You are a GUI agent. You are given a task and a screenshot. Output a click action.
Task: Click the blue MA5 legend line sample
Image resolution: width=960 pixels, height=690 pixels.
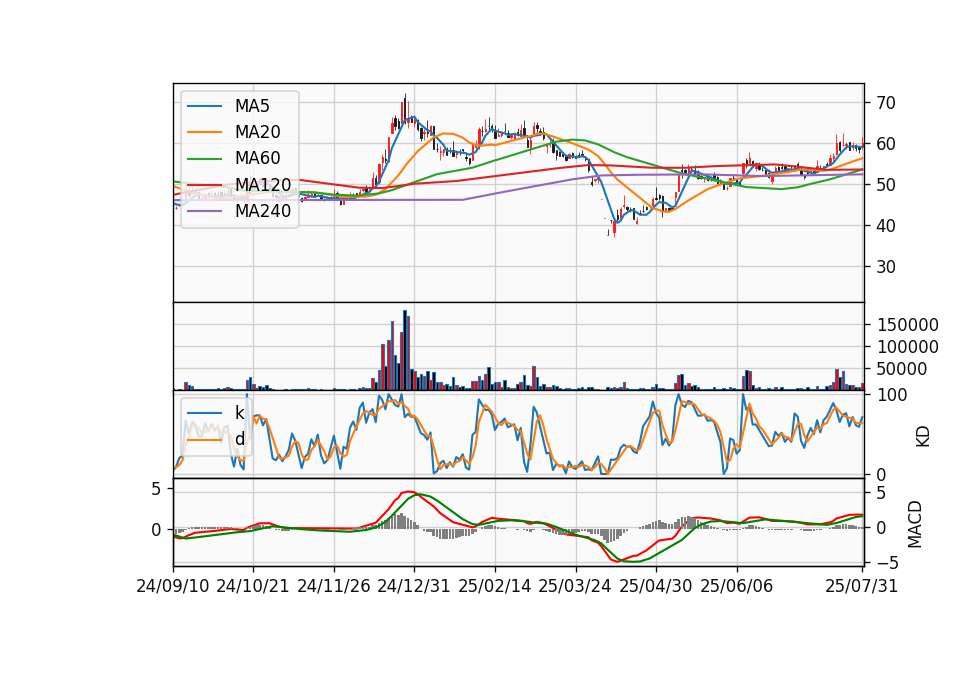click(x=204, y=107)
